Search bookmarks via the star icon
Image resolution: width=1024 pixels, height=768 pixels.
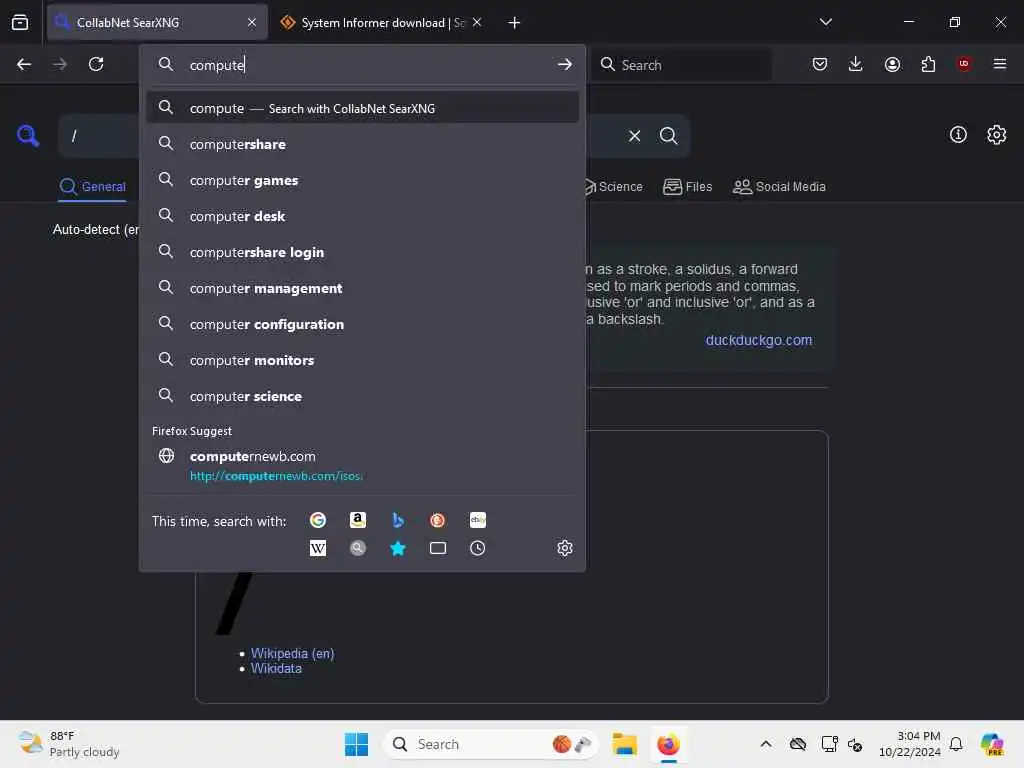coord(398,548)
